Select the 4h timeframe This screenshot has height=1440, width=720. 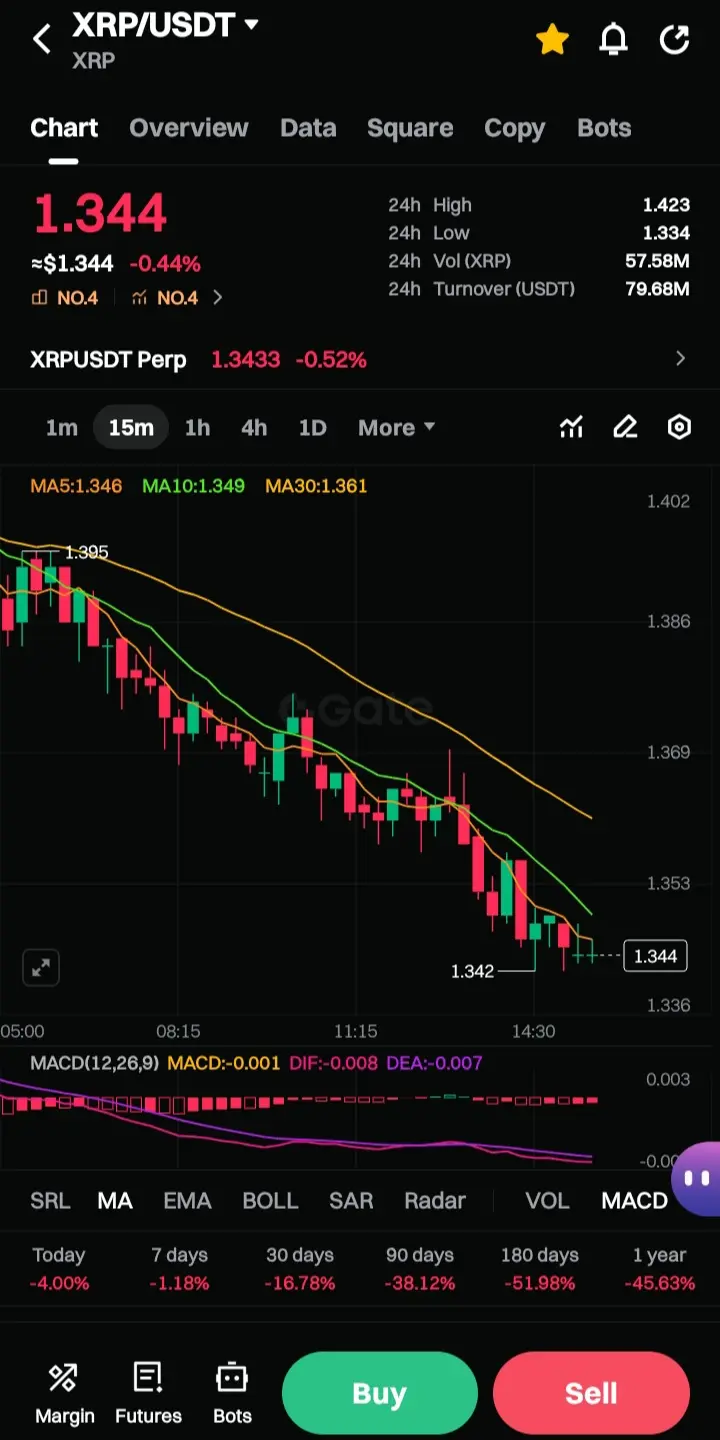coord(254,427)
